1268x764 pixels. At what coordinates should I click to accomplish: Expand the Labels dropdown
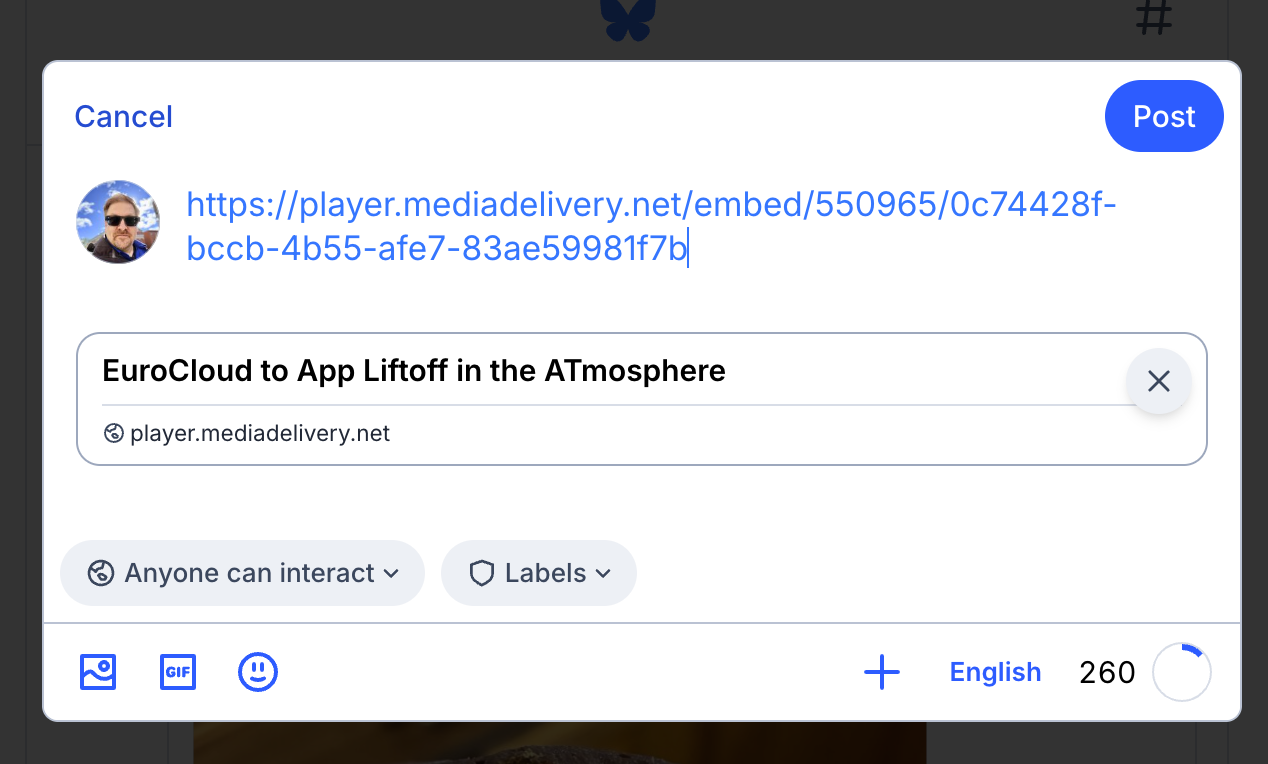pos(539,573)
